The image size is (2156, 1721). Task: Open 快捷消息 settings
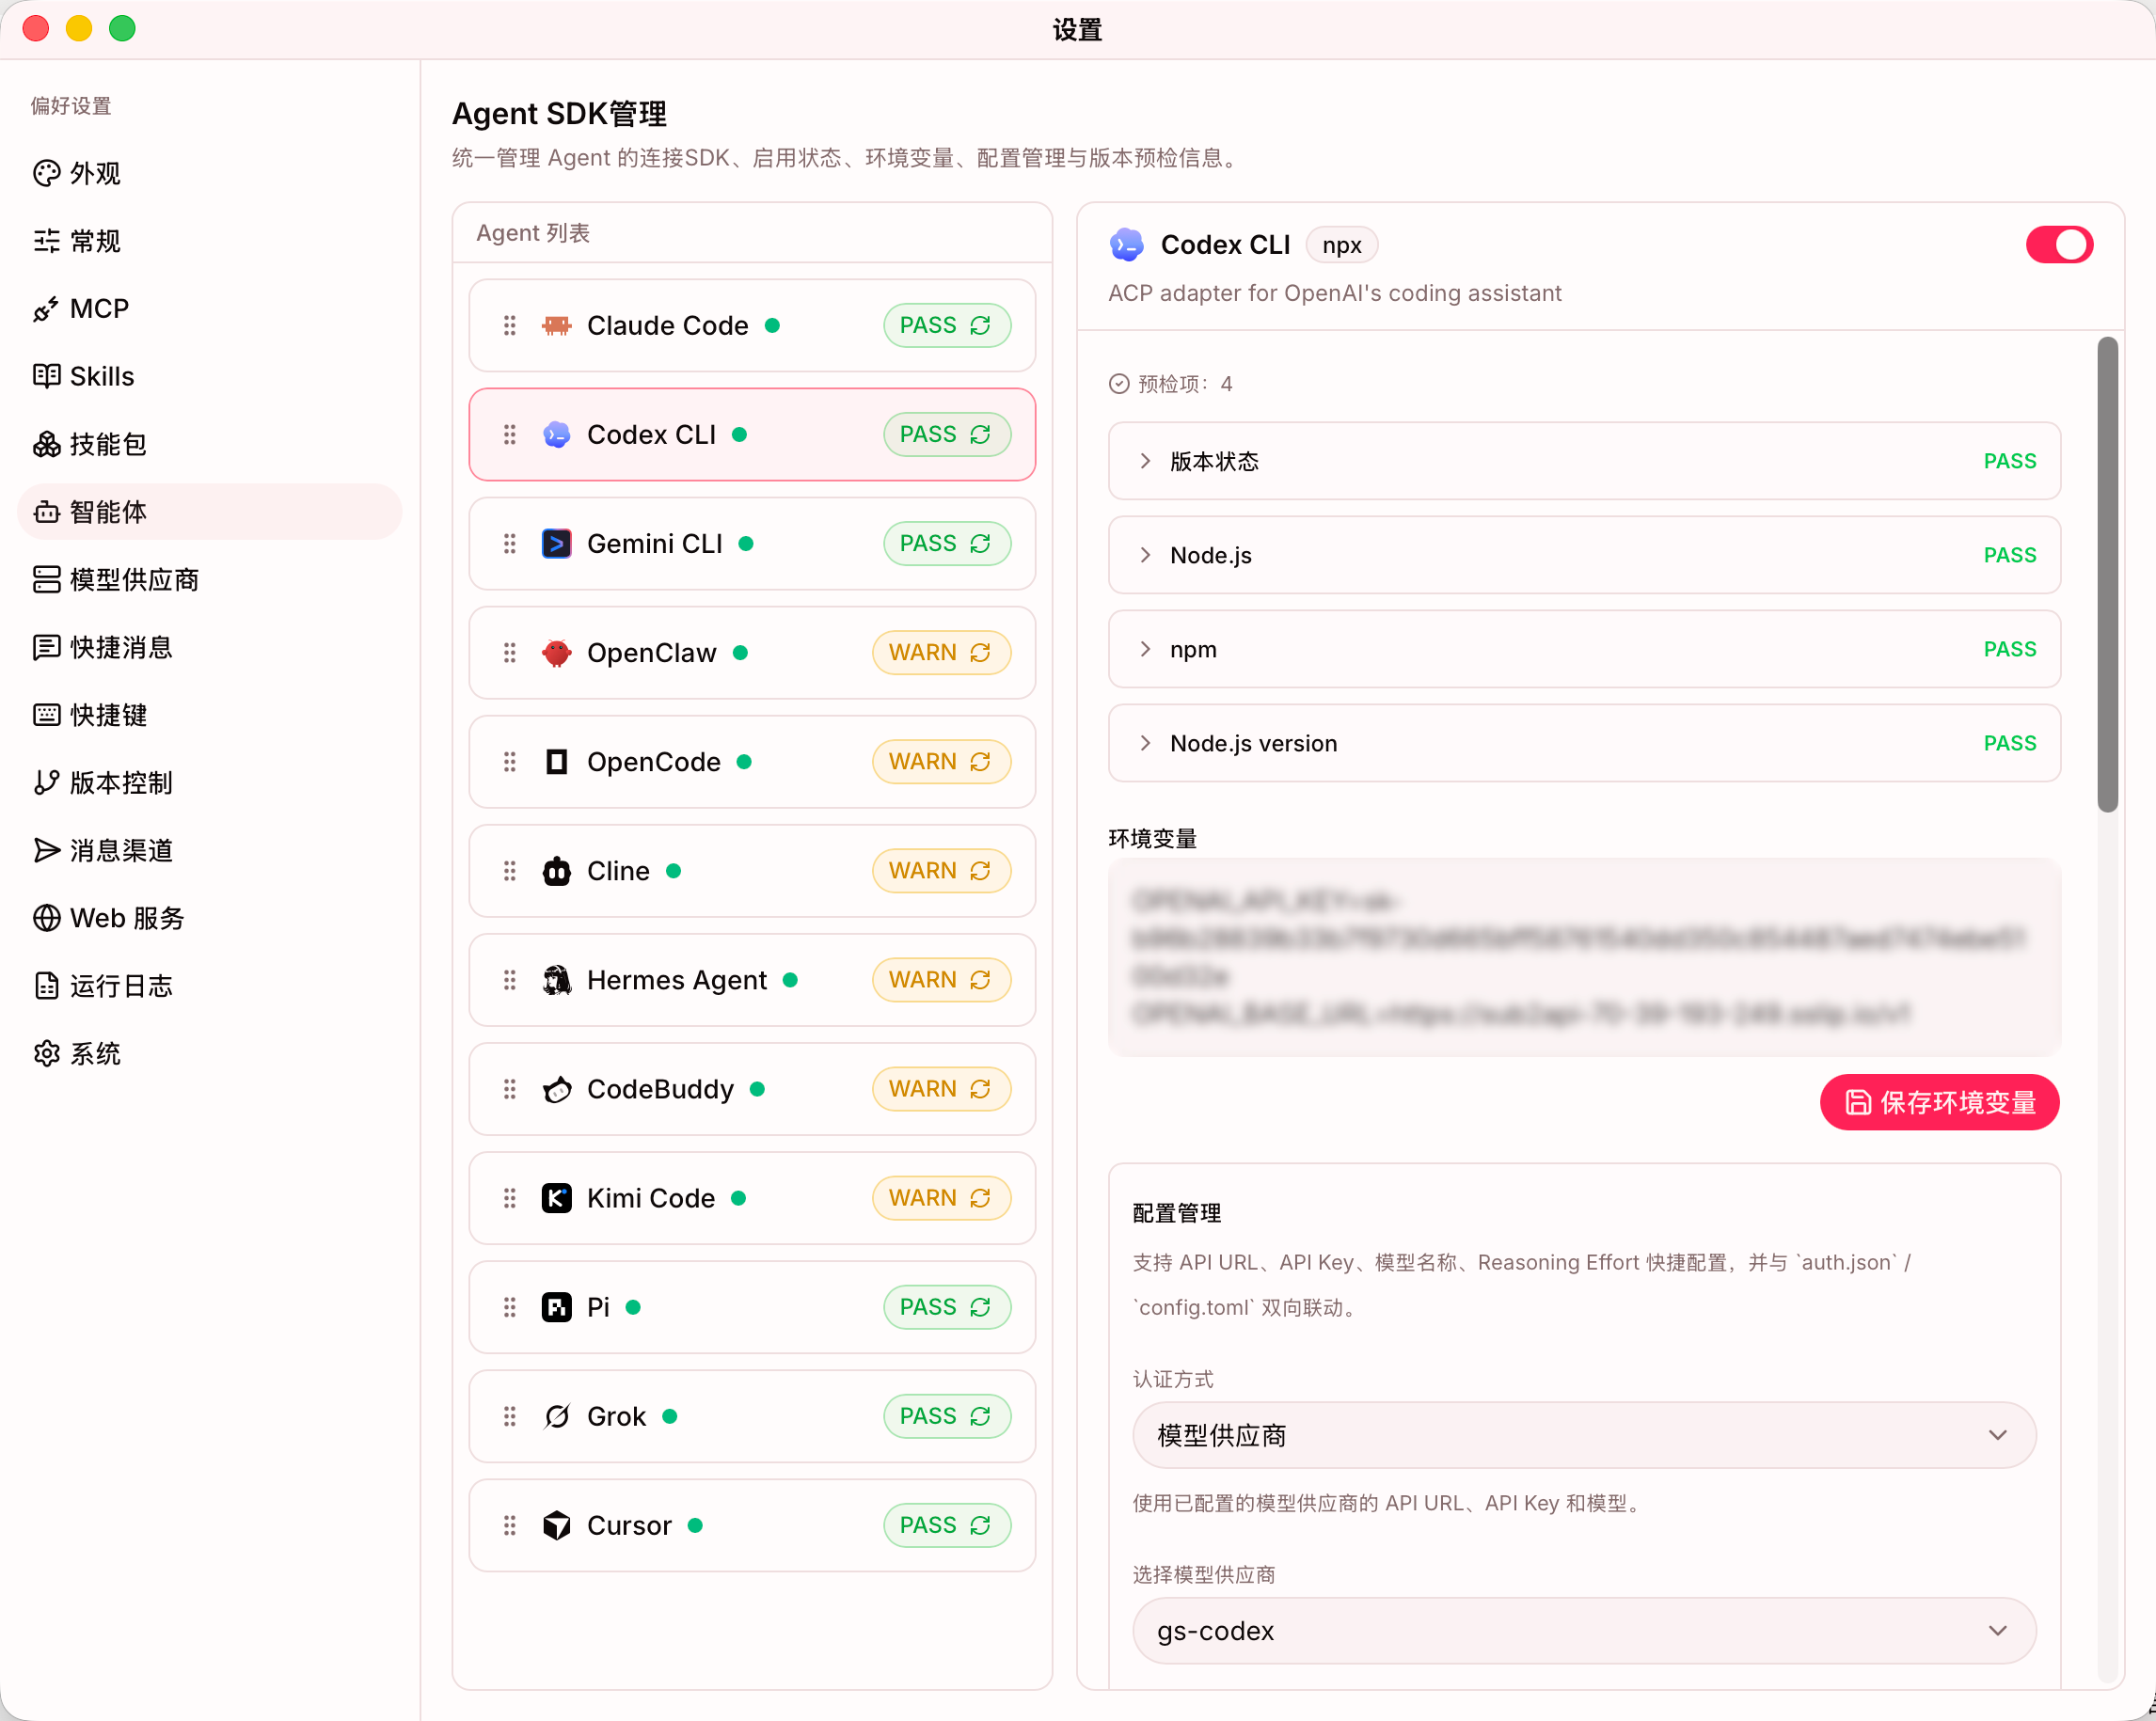coord(210,647)
